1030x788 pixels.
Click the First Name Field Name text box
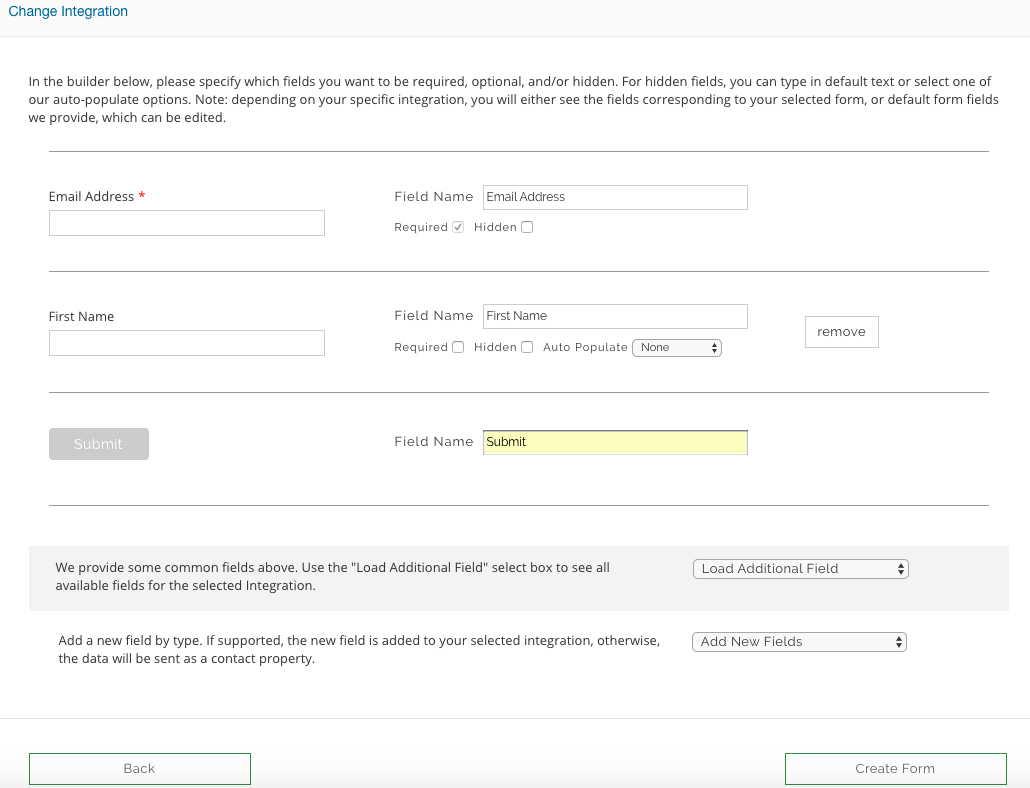pyautogui.click(x=614, y=316)
